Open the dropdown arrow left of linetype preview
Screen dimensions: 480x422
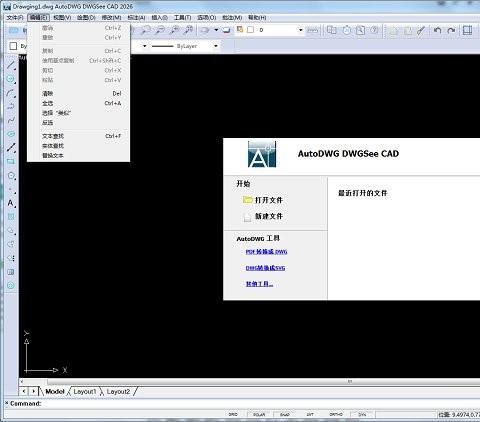point(145,46)
